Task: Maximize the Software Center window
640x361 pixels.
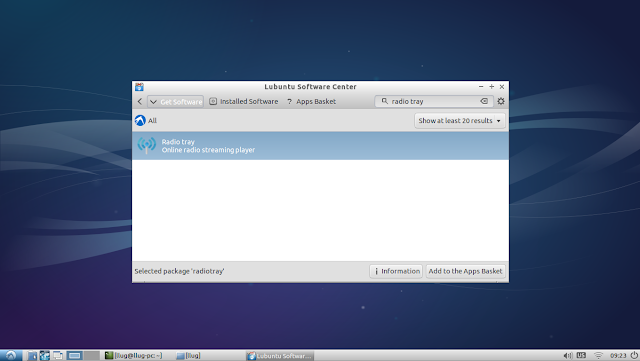Action: point(491,87)
